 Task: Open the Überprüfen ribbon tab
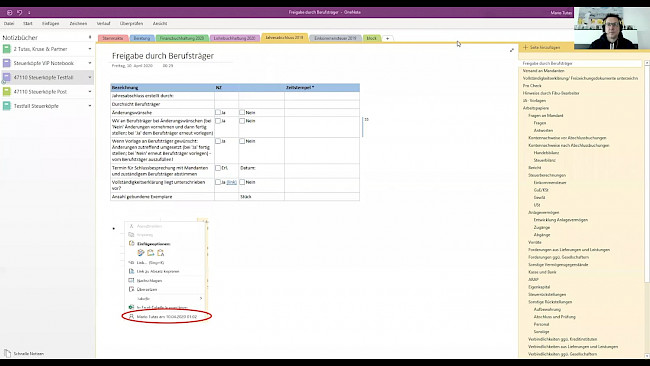(131, 24)
